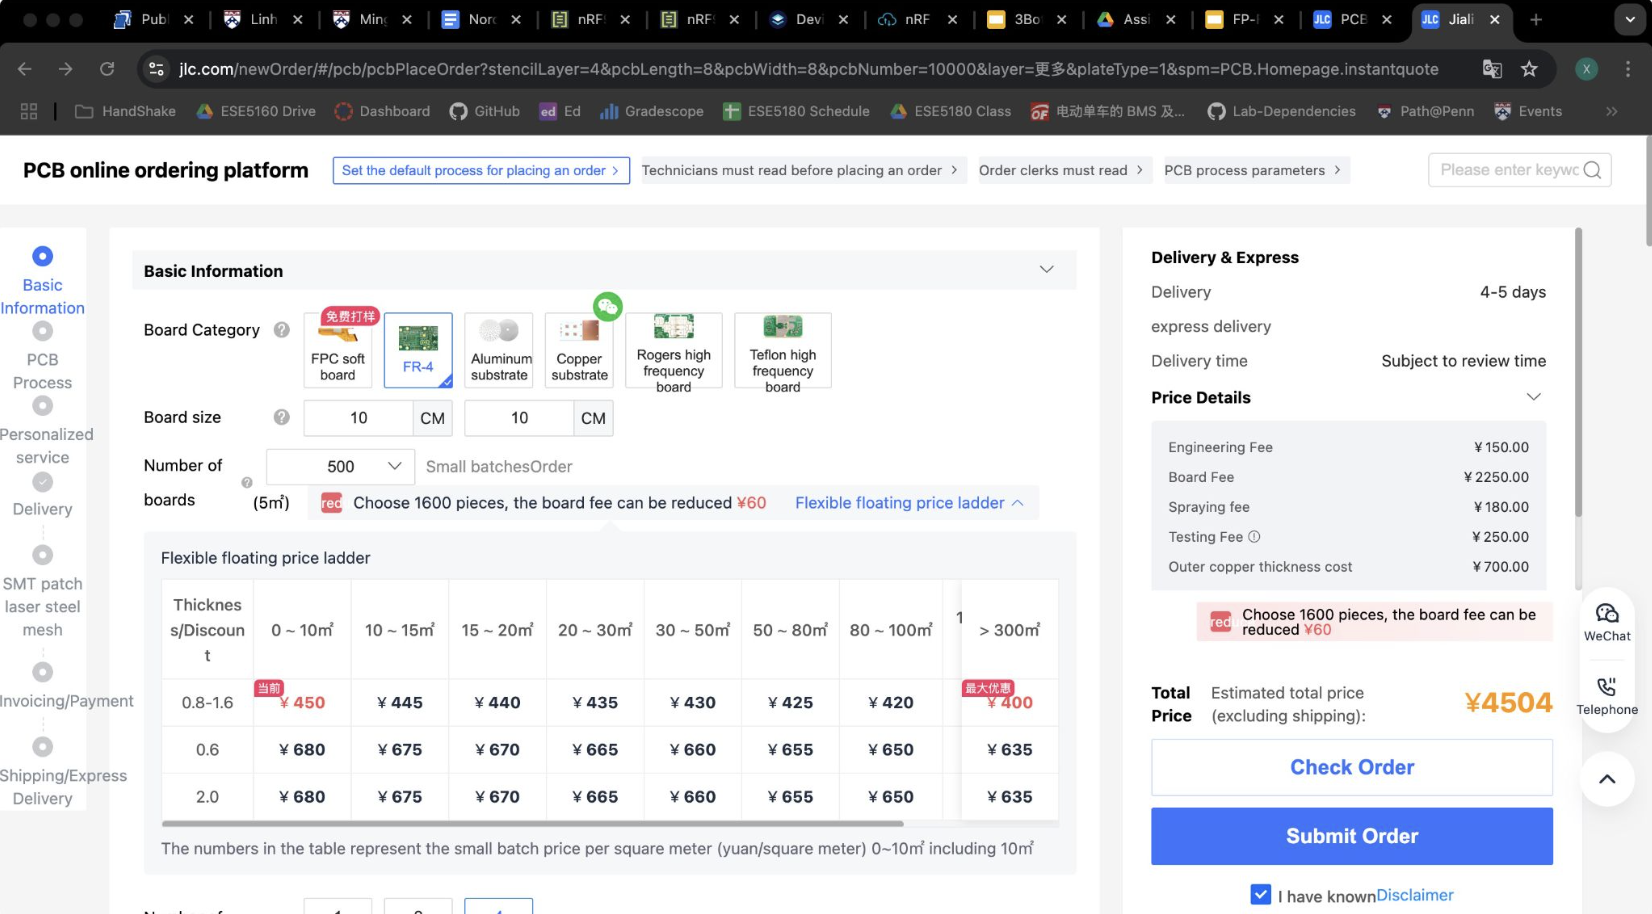Select the Aluminum substrate category
1652x914 pixels.
(499, 351)
